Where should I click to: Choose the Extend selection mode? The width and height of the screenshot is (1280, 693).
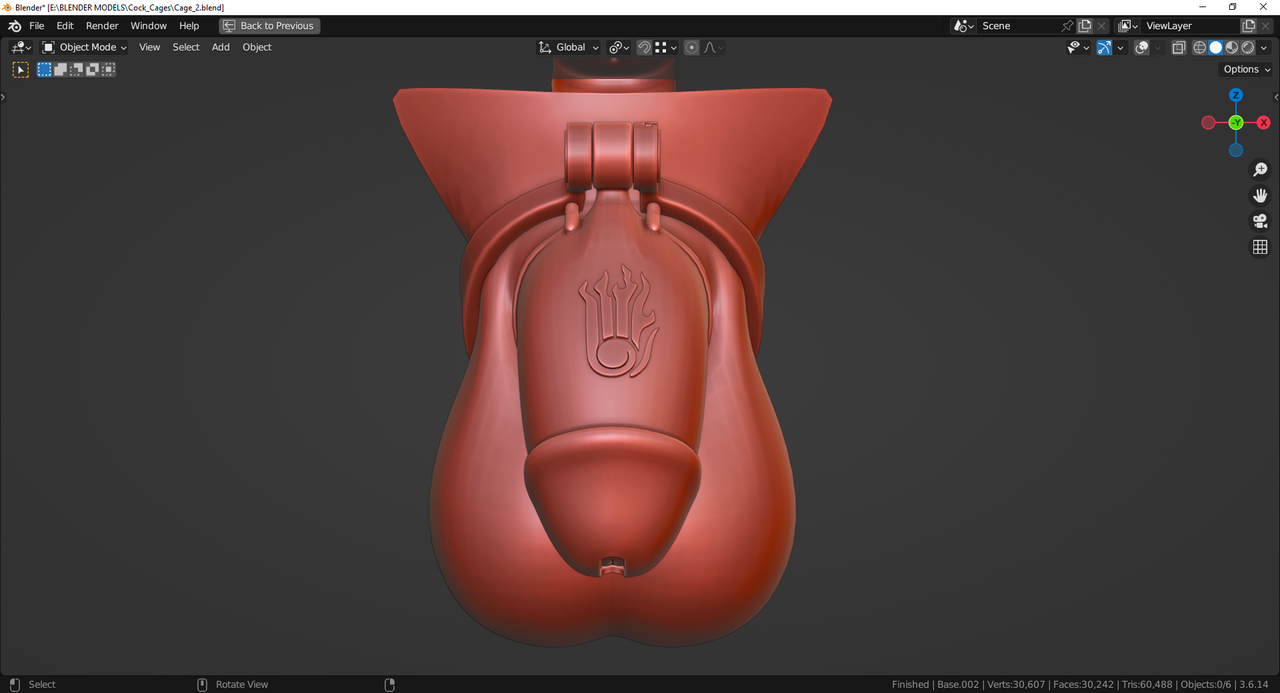[x=60, y=69]
